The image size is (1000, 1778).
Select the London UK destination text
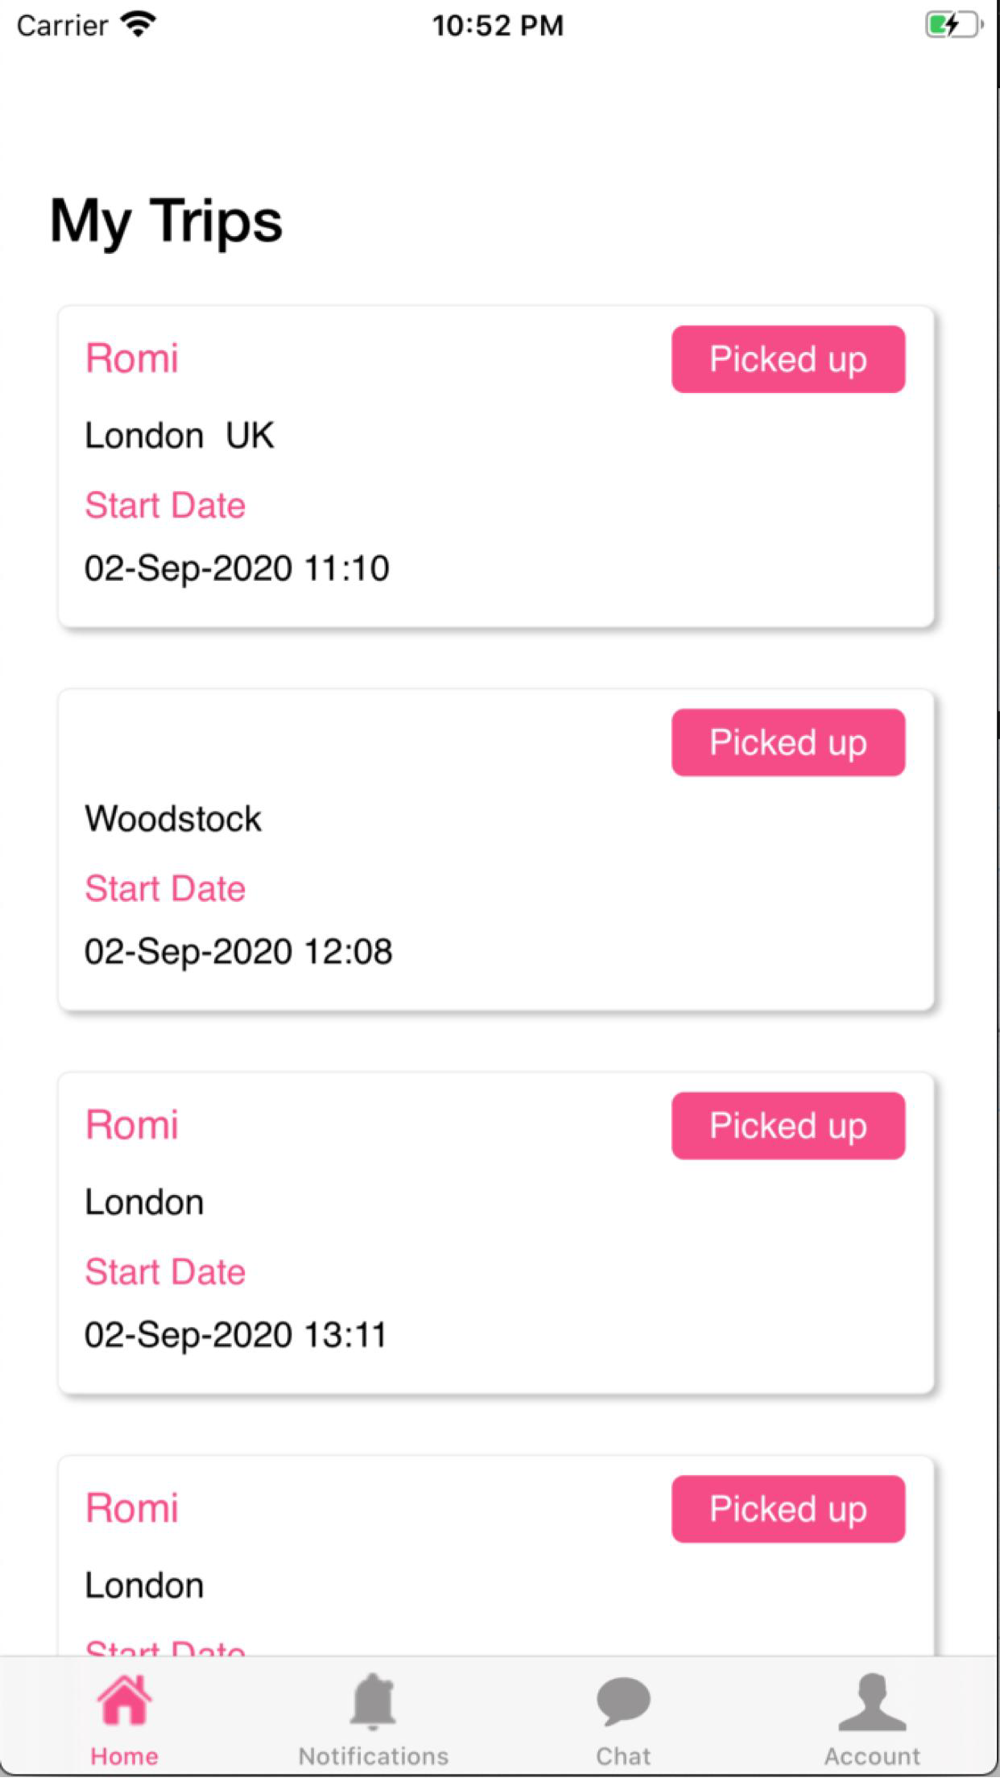point(179,436)
